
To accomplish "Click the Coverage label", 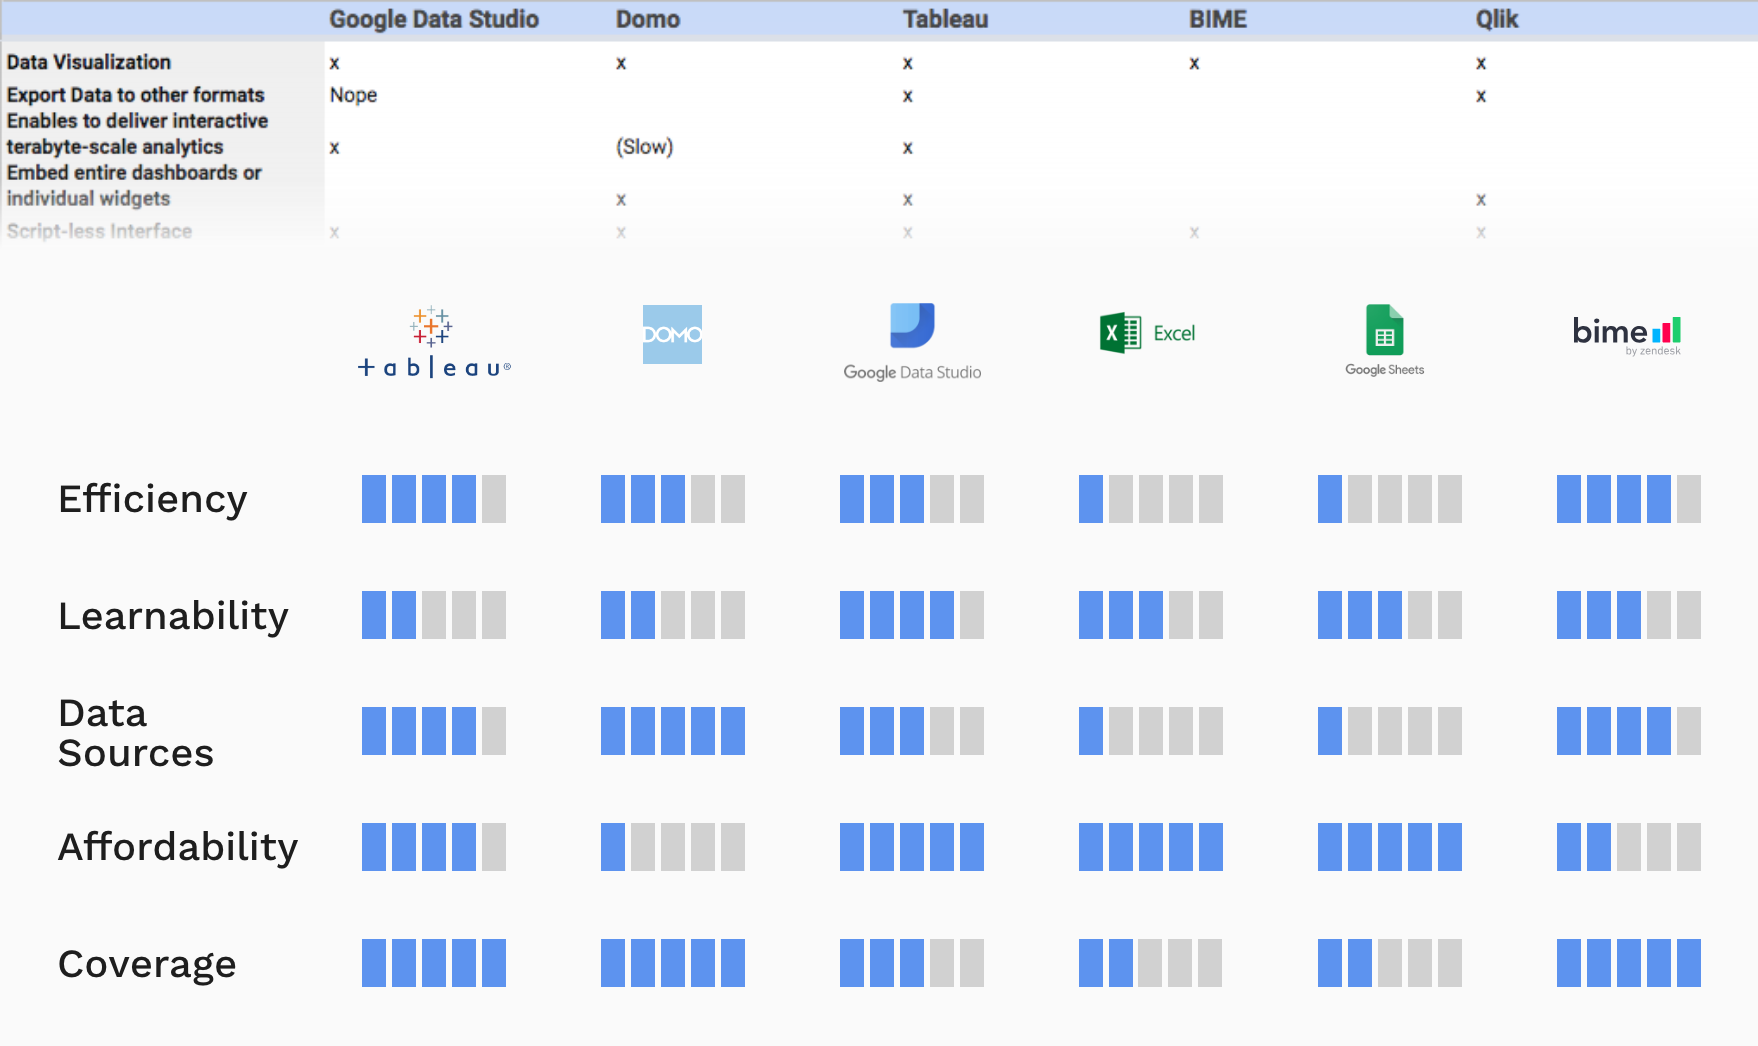I will [147, 964].
